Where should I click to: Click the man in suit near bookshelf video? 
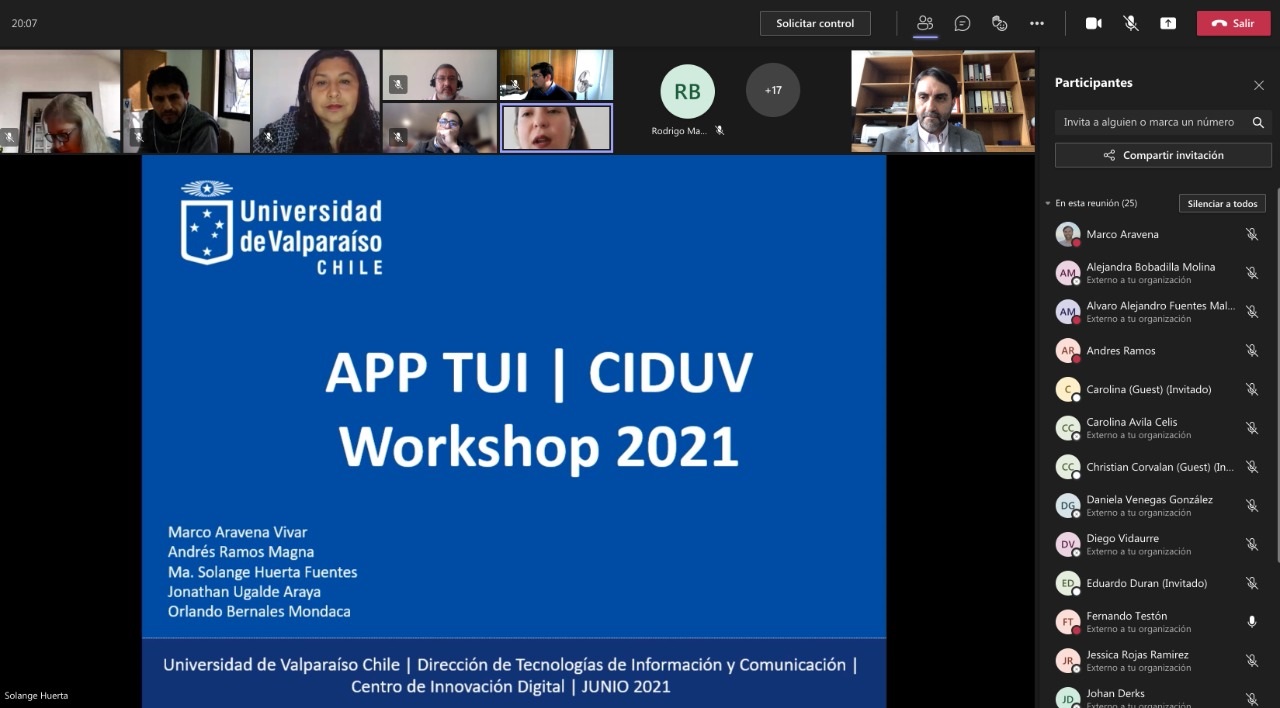click(x=943, y=101)
